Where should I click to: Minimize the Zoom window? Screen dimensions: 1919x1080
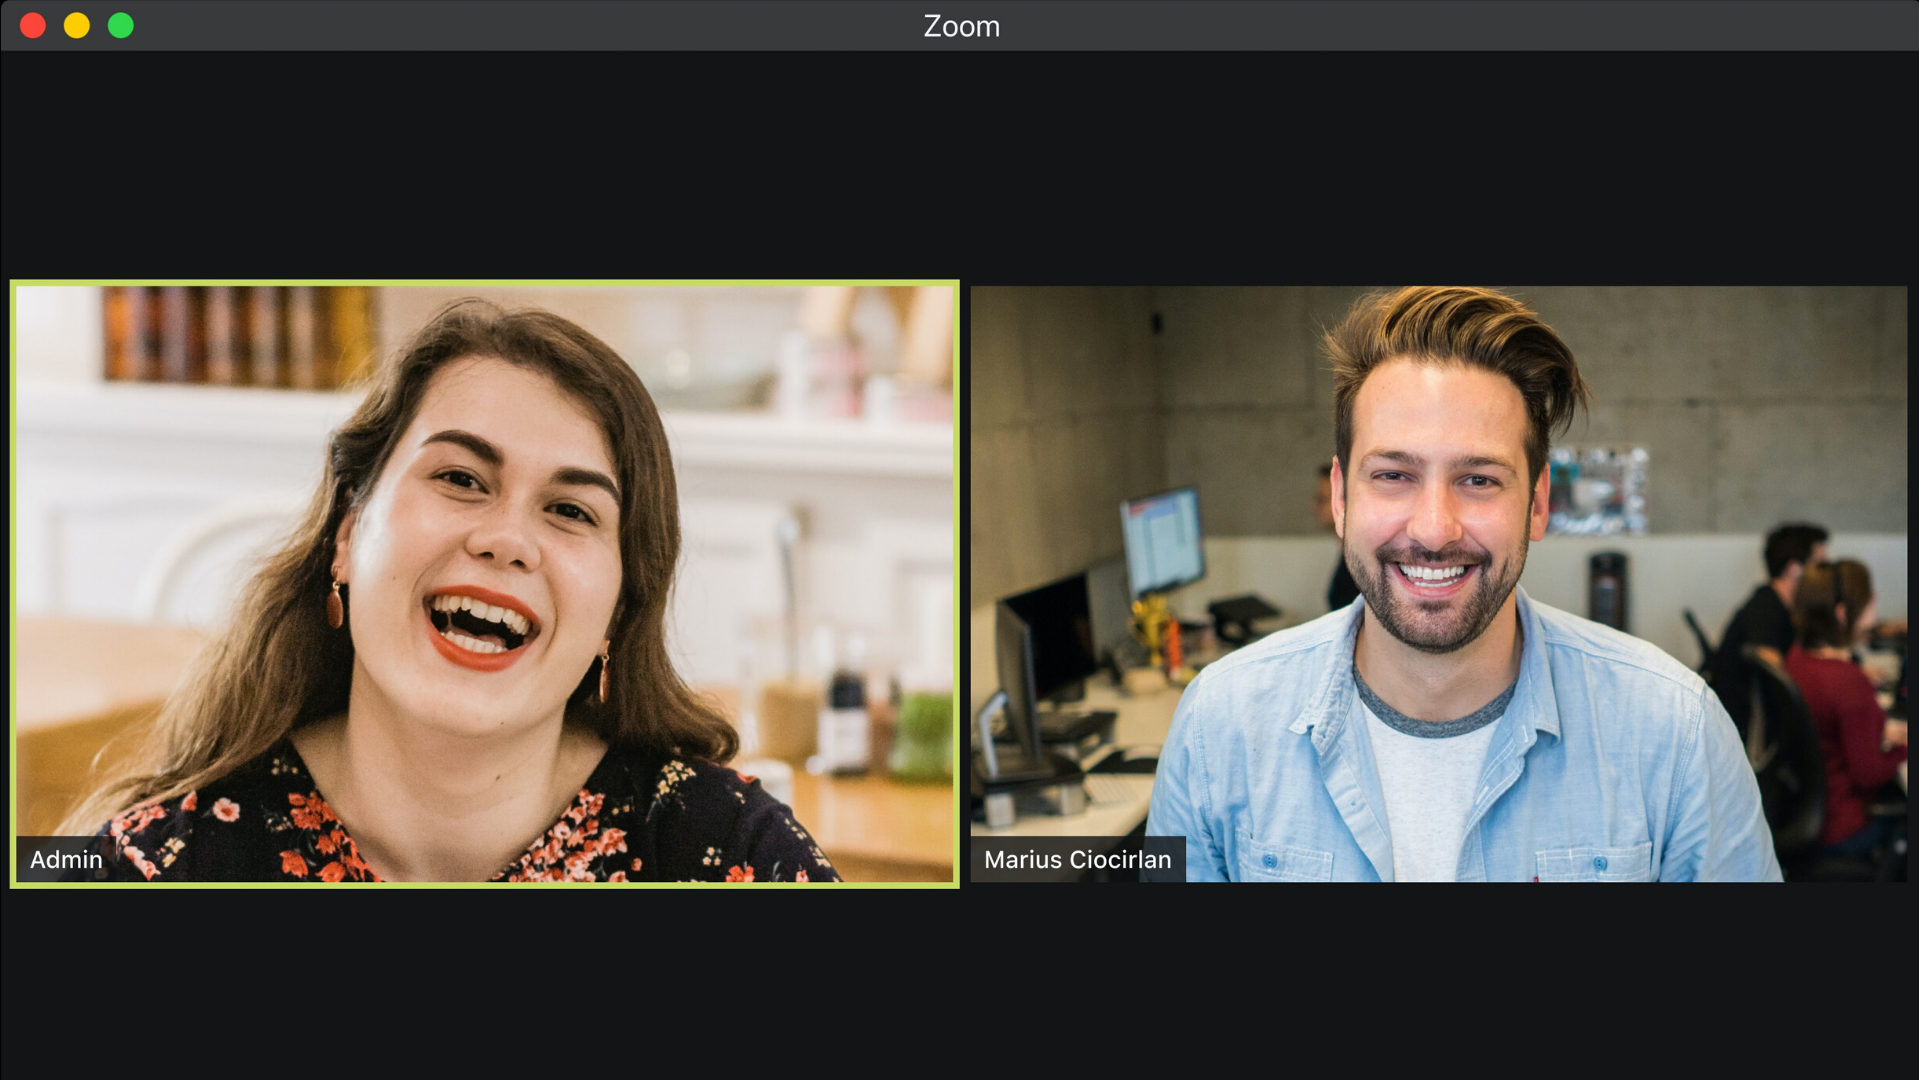pos(77,26)
